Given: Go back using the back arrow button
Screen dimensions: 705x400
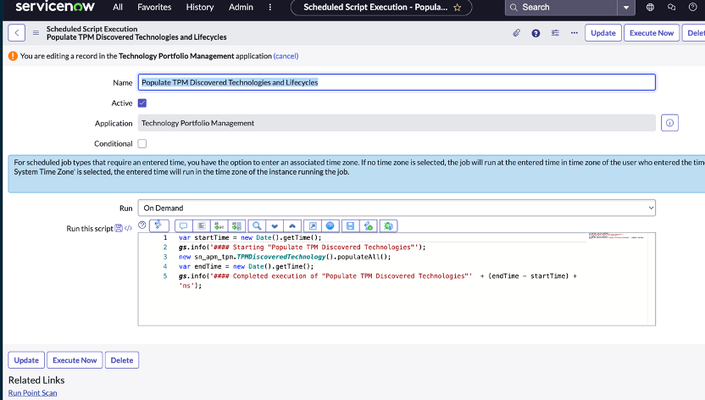Looking at the screenshot, I should [x=17, y=33].
